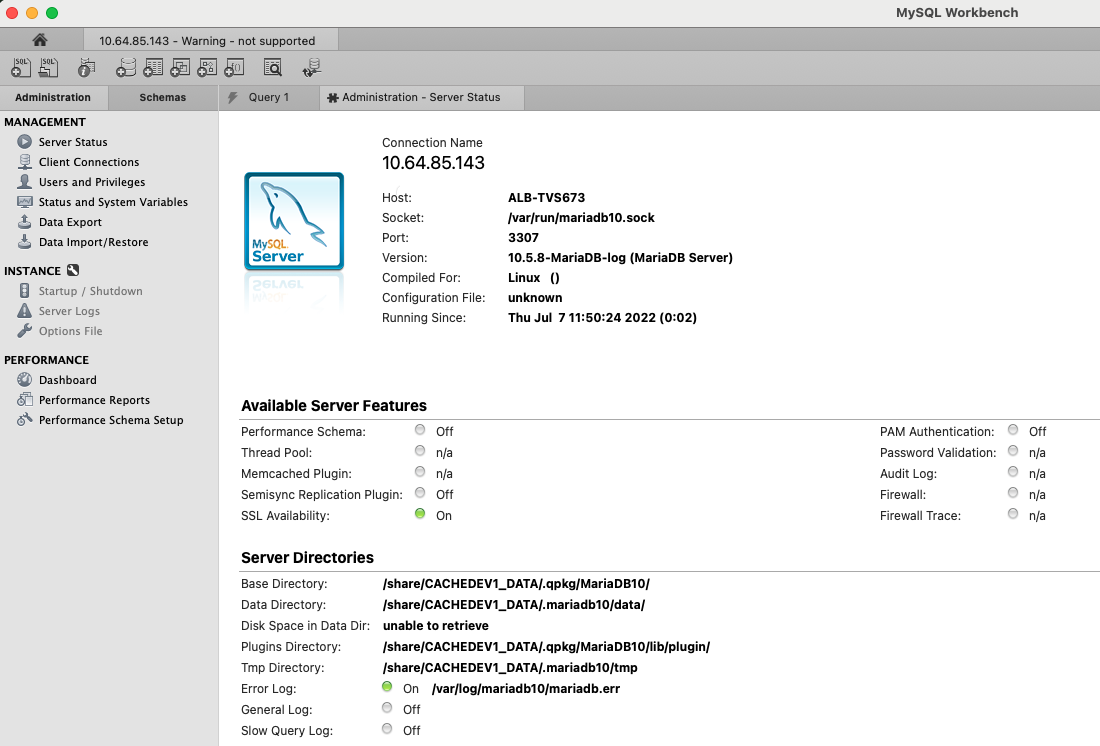Click Password Validation status indicator
1100x746 pixels.
(1013, 451)
